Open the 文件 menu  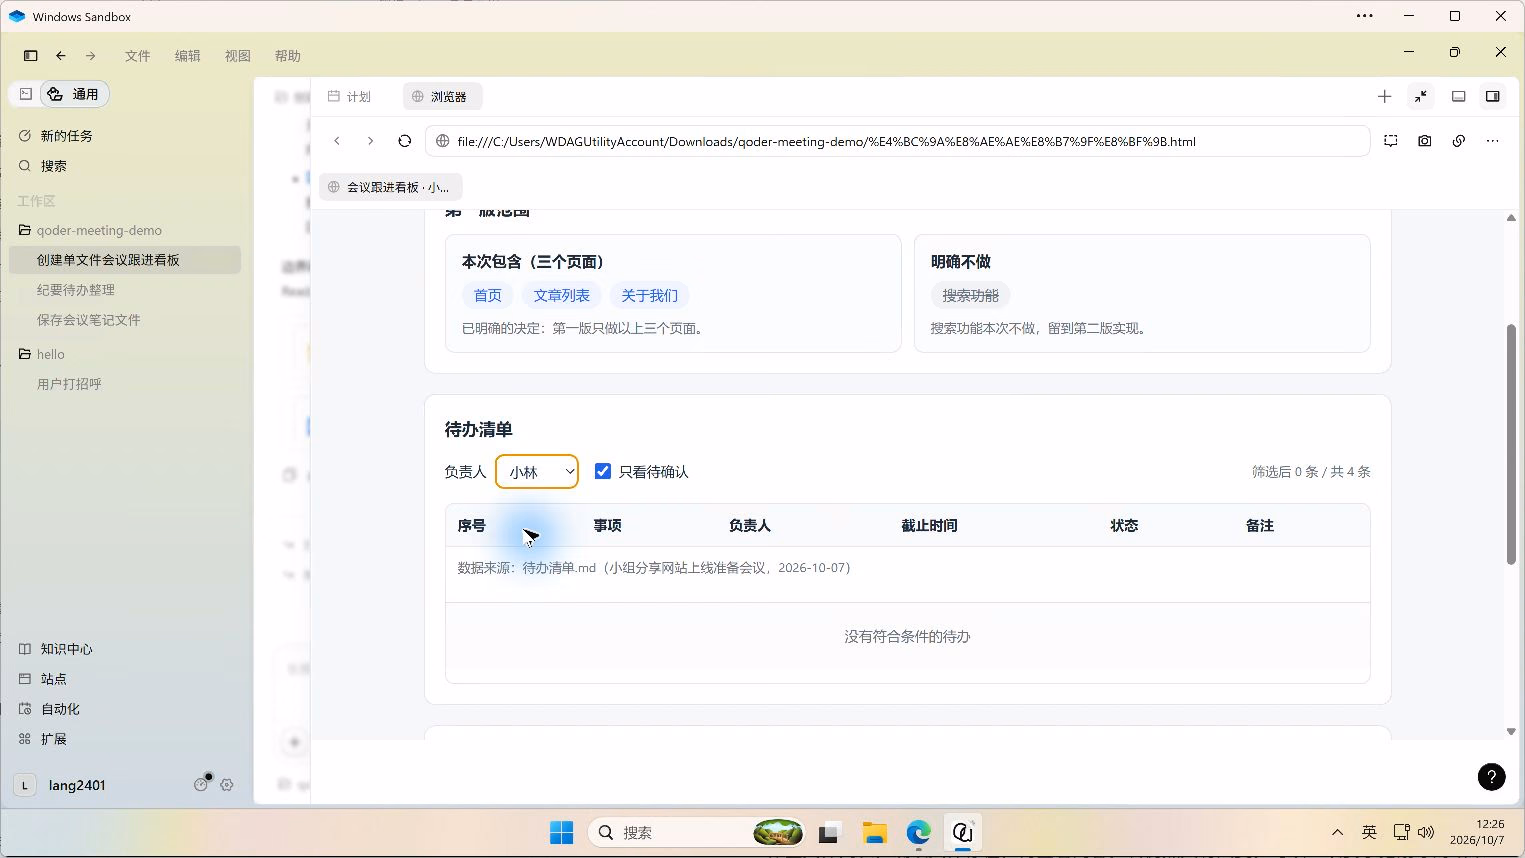click(138, 56)
